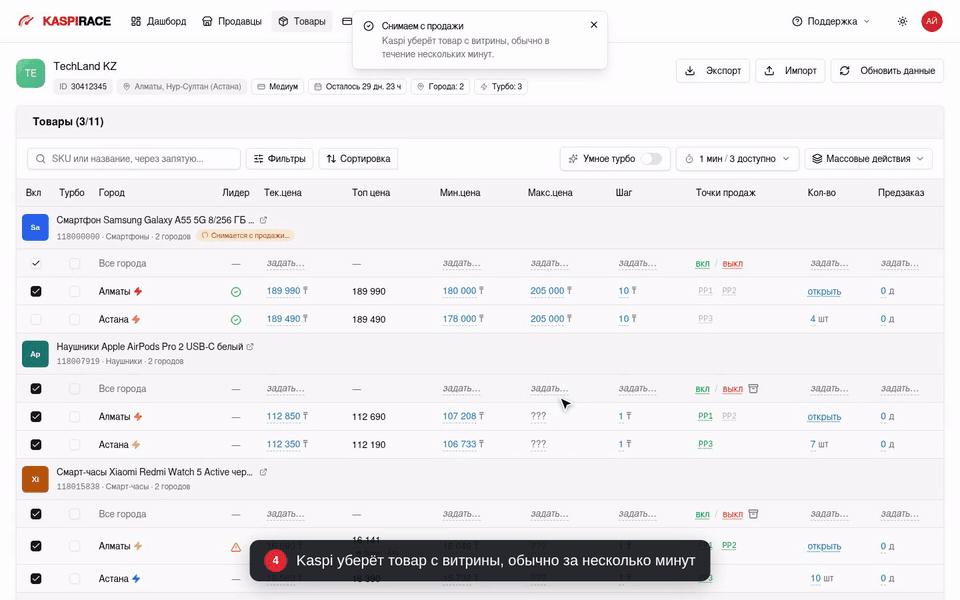Viewport: 960px width, 600px height.
Task: Check Турбо checkbox for Samsung Алматы
Action: (x=75, y=291)
